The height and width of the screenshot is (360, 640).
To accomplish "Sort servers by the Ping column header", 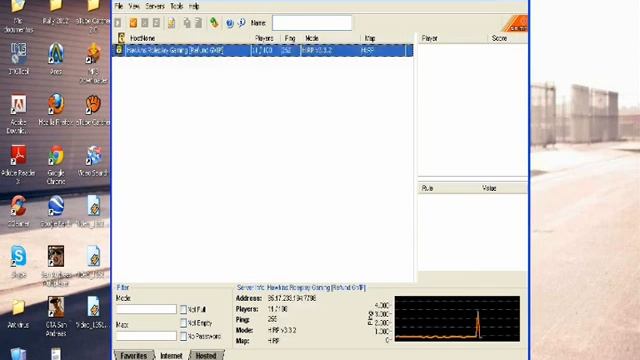I will [290, 38].
